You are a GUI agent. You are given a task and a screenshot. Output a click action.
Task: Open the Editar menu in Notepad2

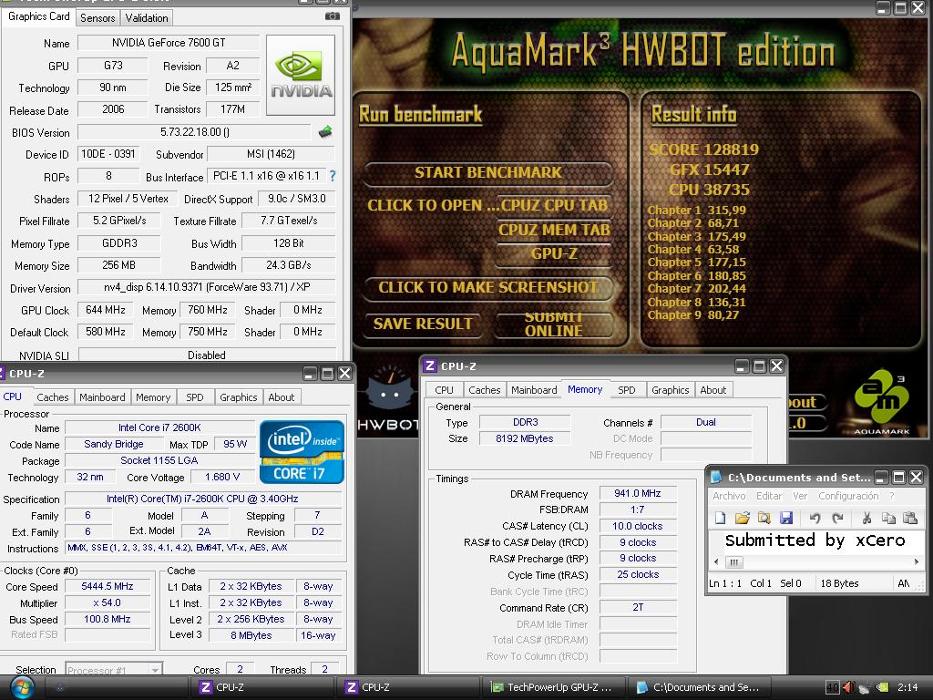coord(769,496)
